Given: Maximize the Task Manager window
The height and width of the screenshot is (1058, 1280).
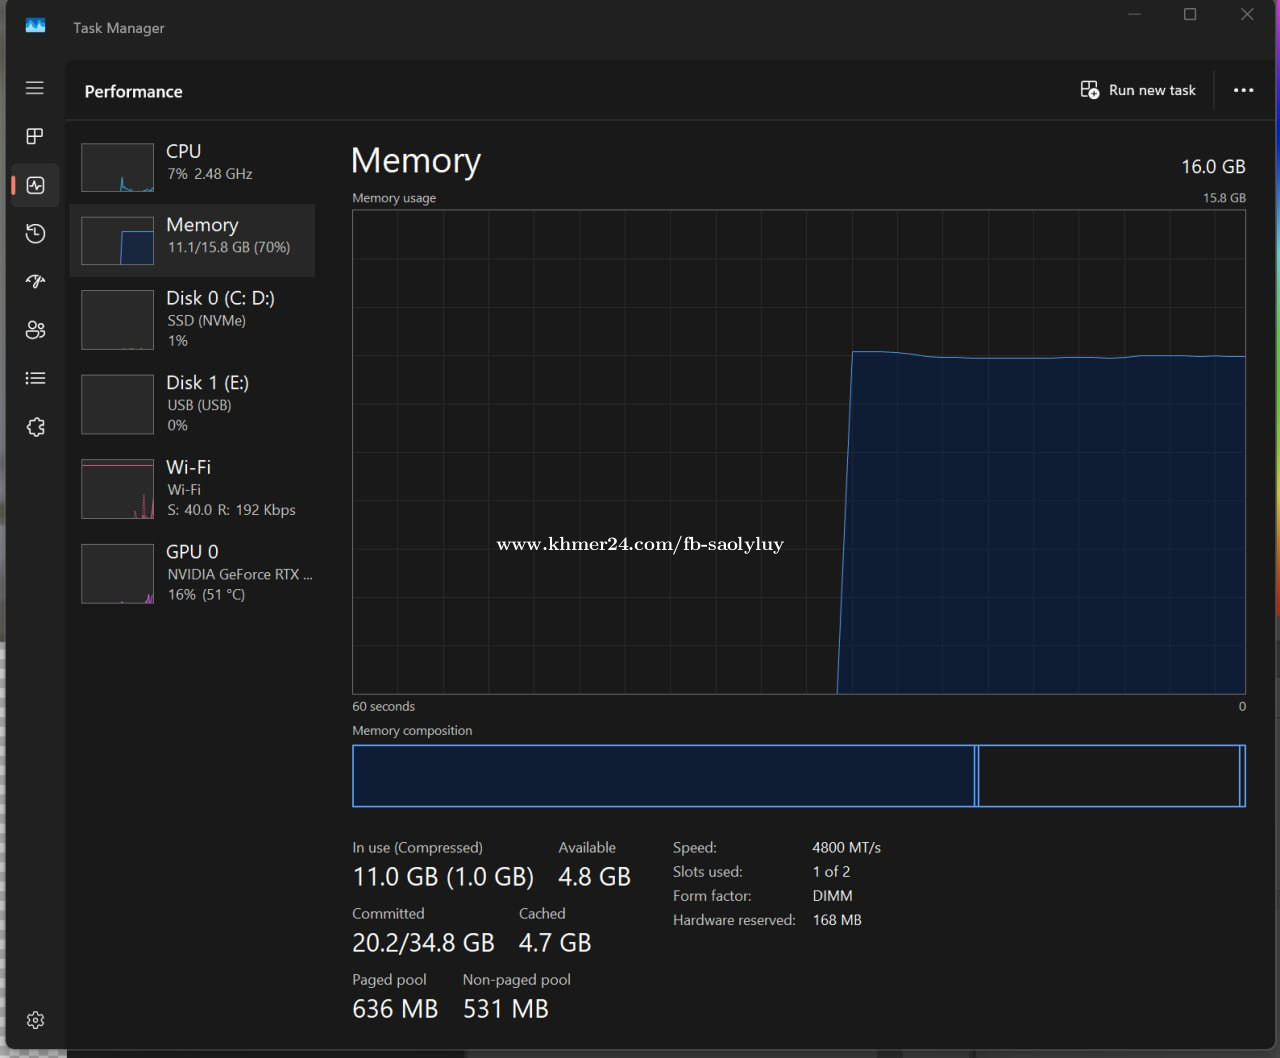Looking at the screenshot, I should click(x=1190, y=14).
